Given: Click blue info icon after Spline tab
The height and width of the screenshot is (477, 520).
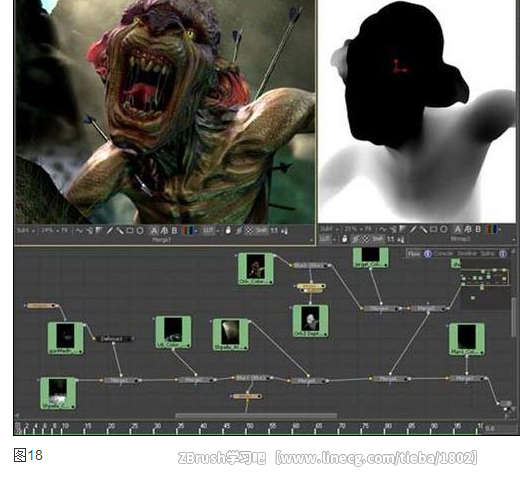Looking at the screenshot, I should coord(503,254).
